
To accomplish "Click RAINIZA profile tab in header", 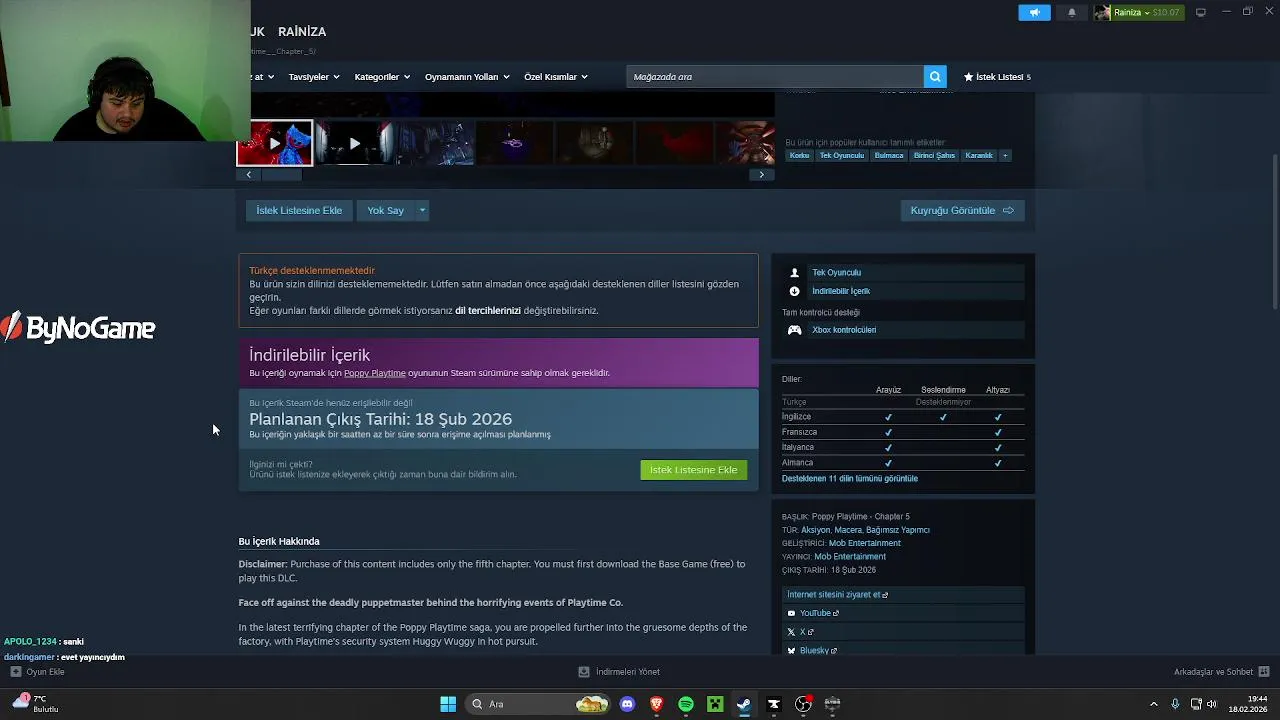I will tap(302, 32).
